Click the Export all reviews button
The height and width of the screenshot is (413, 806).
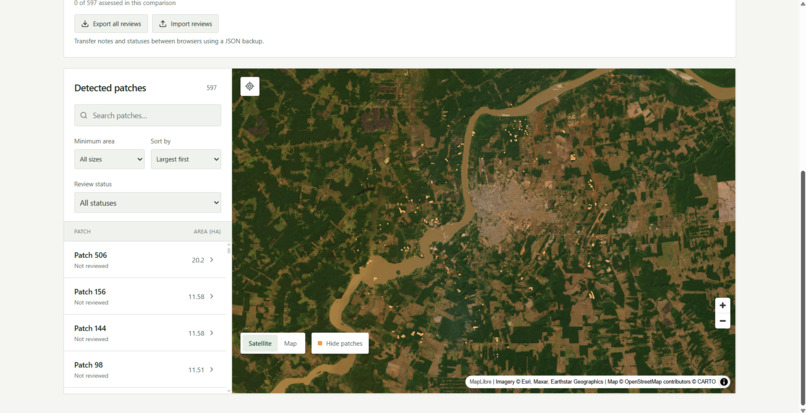[x=111, y=24]
